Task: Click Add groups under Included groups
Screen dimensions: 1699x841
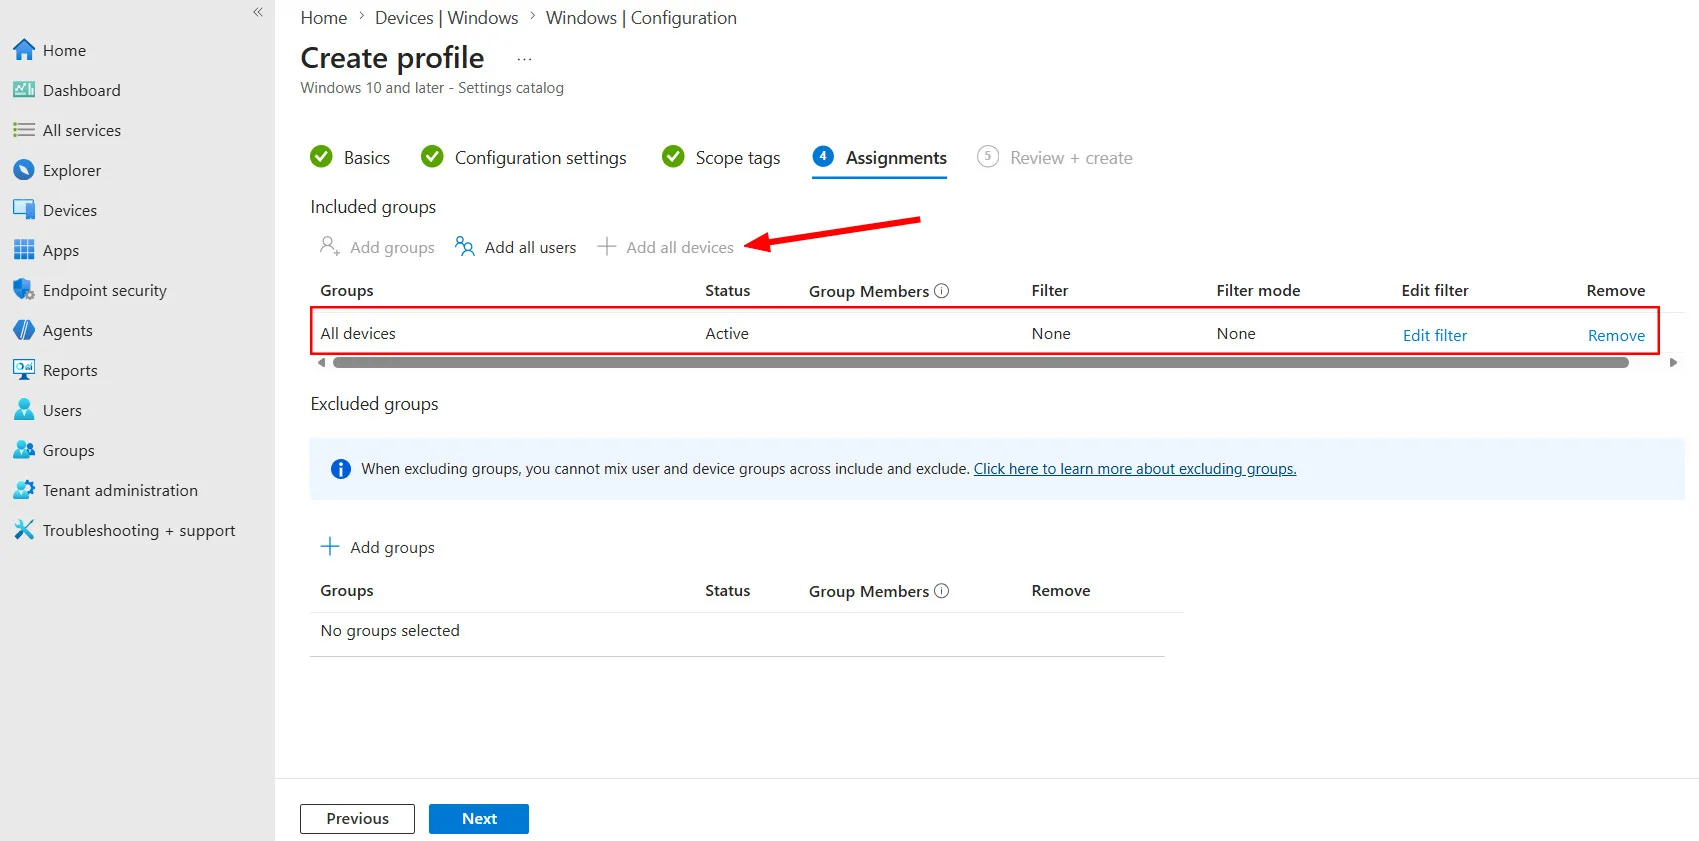Action: point(377,247)
